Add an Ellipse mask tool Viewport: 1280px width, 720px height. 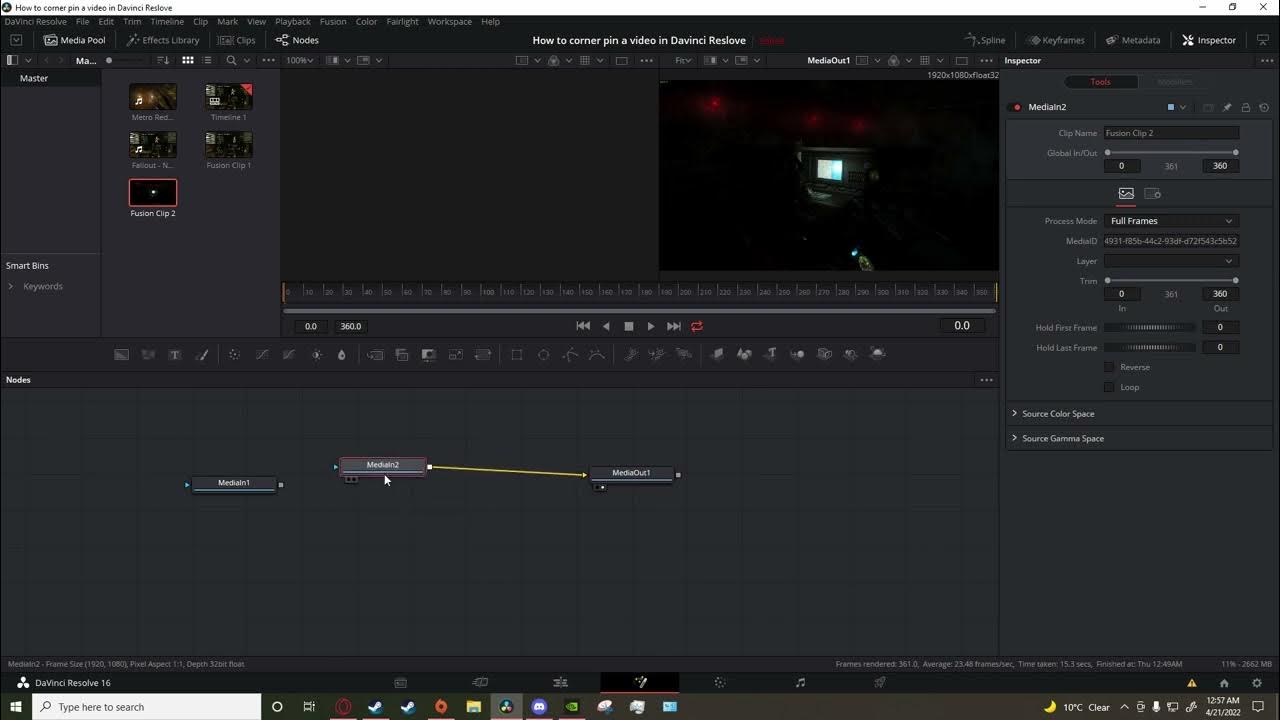[x=544, y=354]
